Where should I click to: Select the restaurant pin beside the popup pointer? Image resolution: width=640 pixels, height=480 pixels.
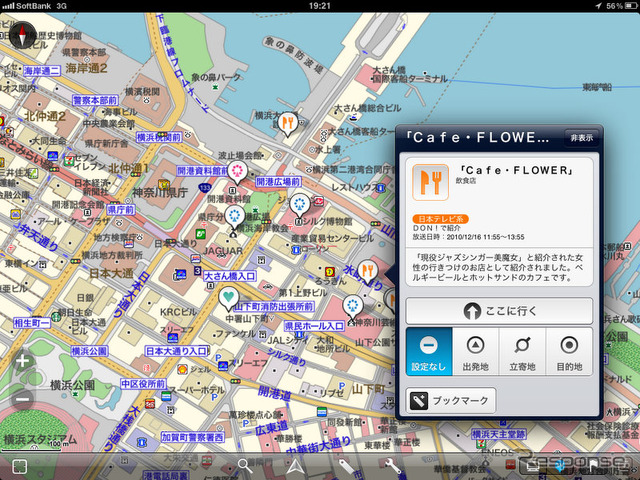click(x=367, y=272)
